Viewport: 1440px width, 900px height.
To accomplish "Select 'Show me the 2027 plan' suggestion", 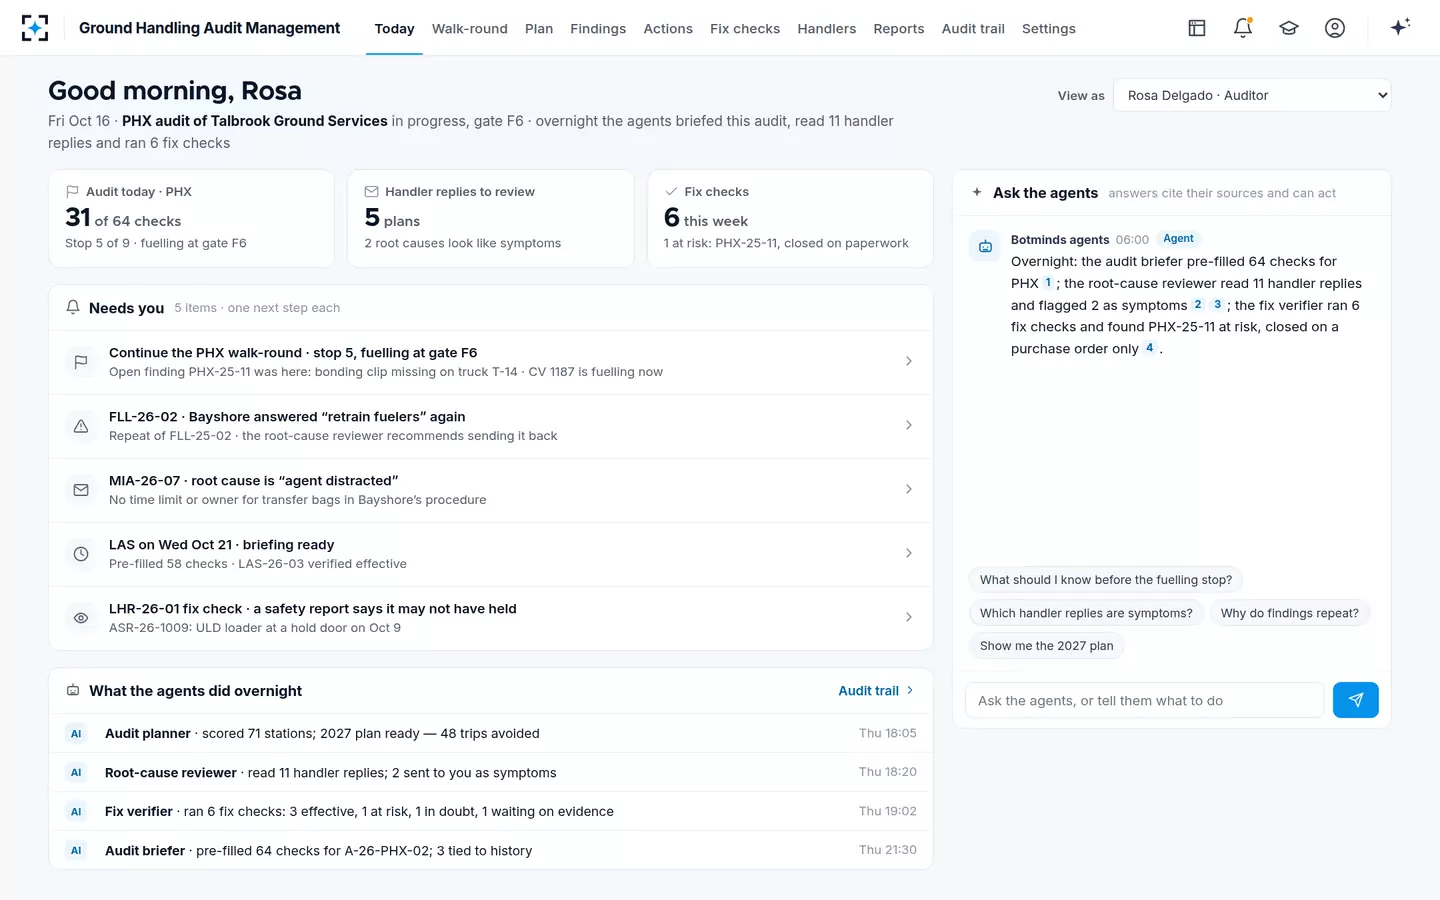I will pyautogui.click(x=1046, y=646).
